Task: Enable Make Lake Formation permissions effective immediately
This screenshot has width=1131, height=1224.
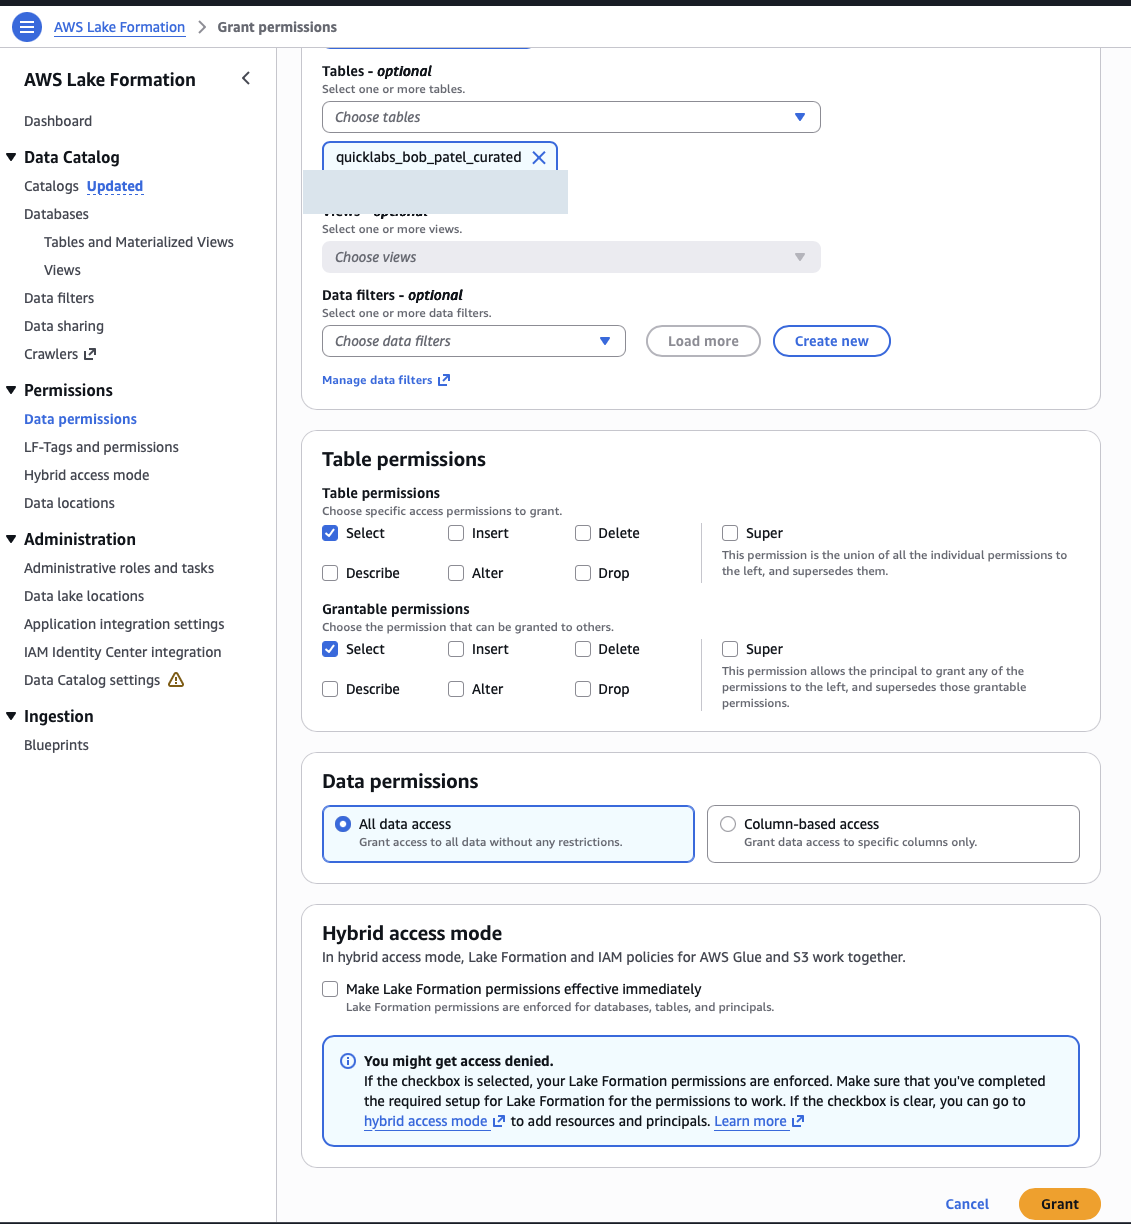Action: tap(330, 989)
